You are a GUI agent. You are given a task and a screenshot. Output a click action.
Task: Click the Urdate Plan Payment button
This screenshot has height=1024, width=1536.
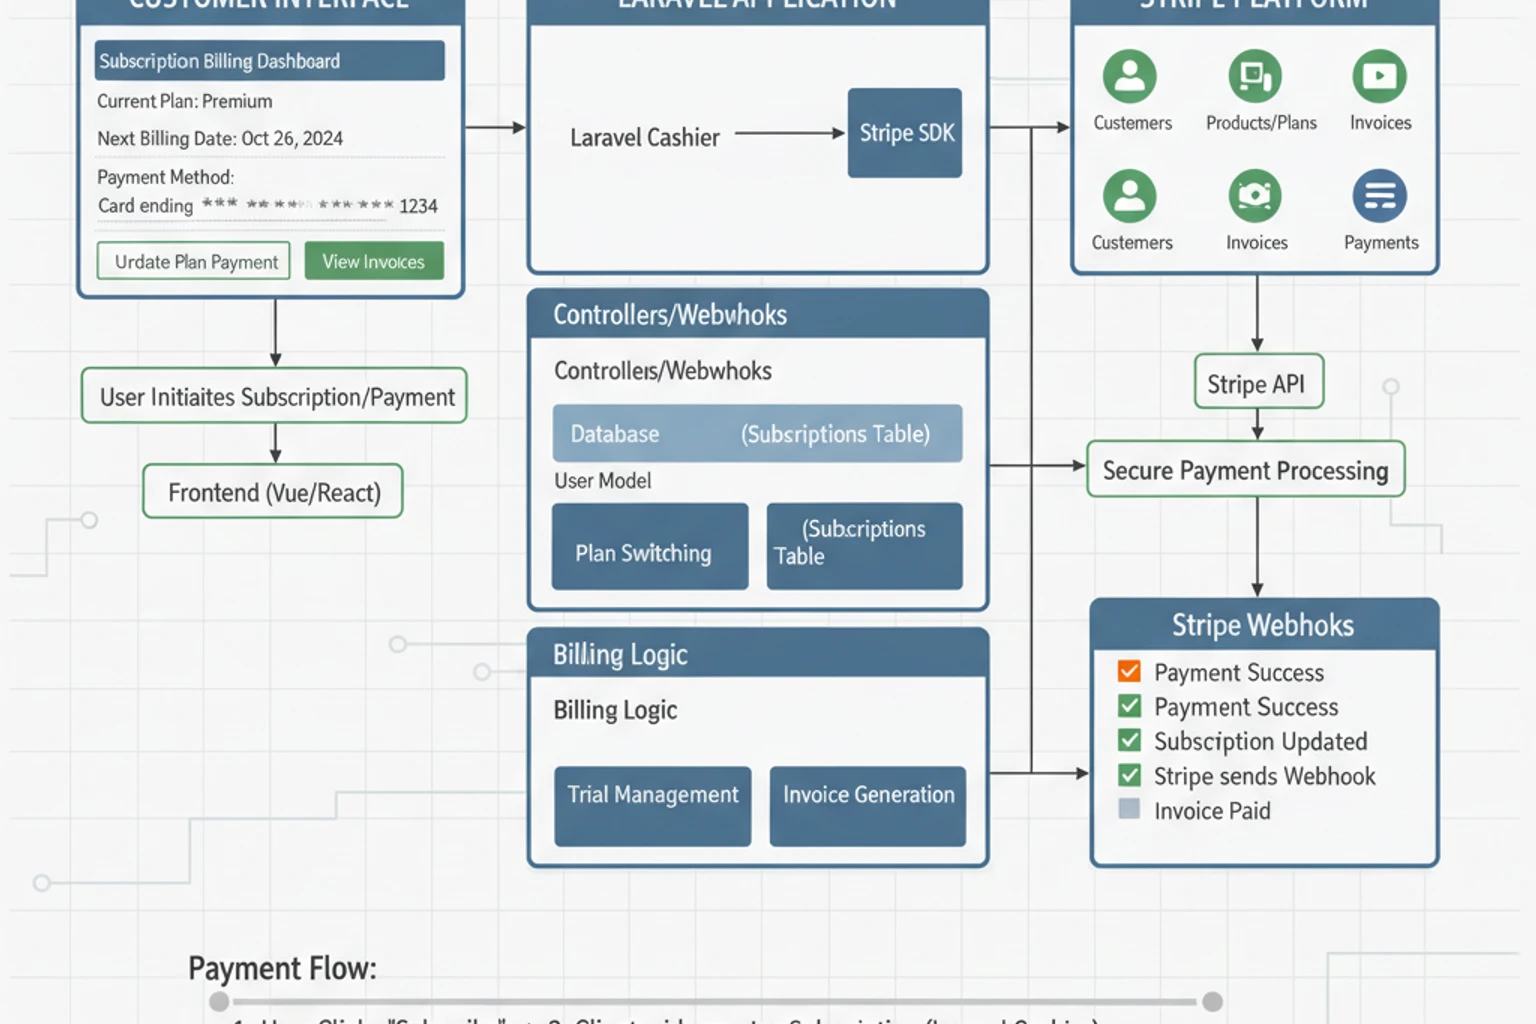(x=194, y=261)
